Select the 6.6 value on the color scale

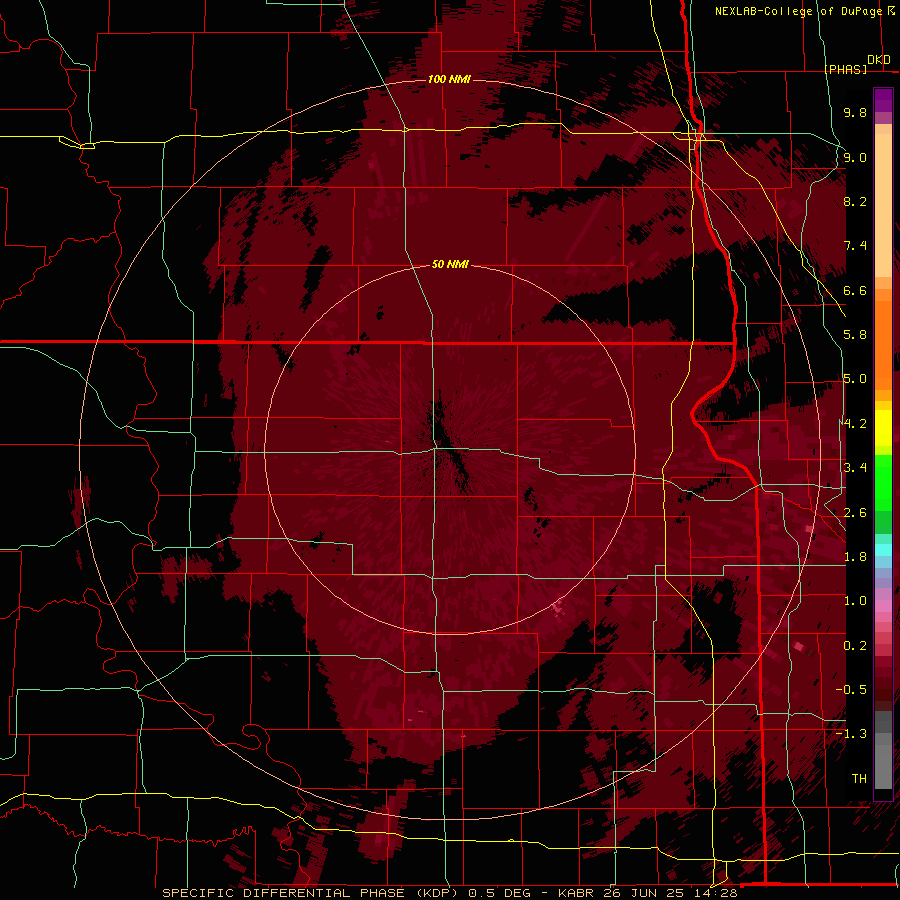click(855, 290)
